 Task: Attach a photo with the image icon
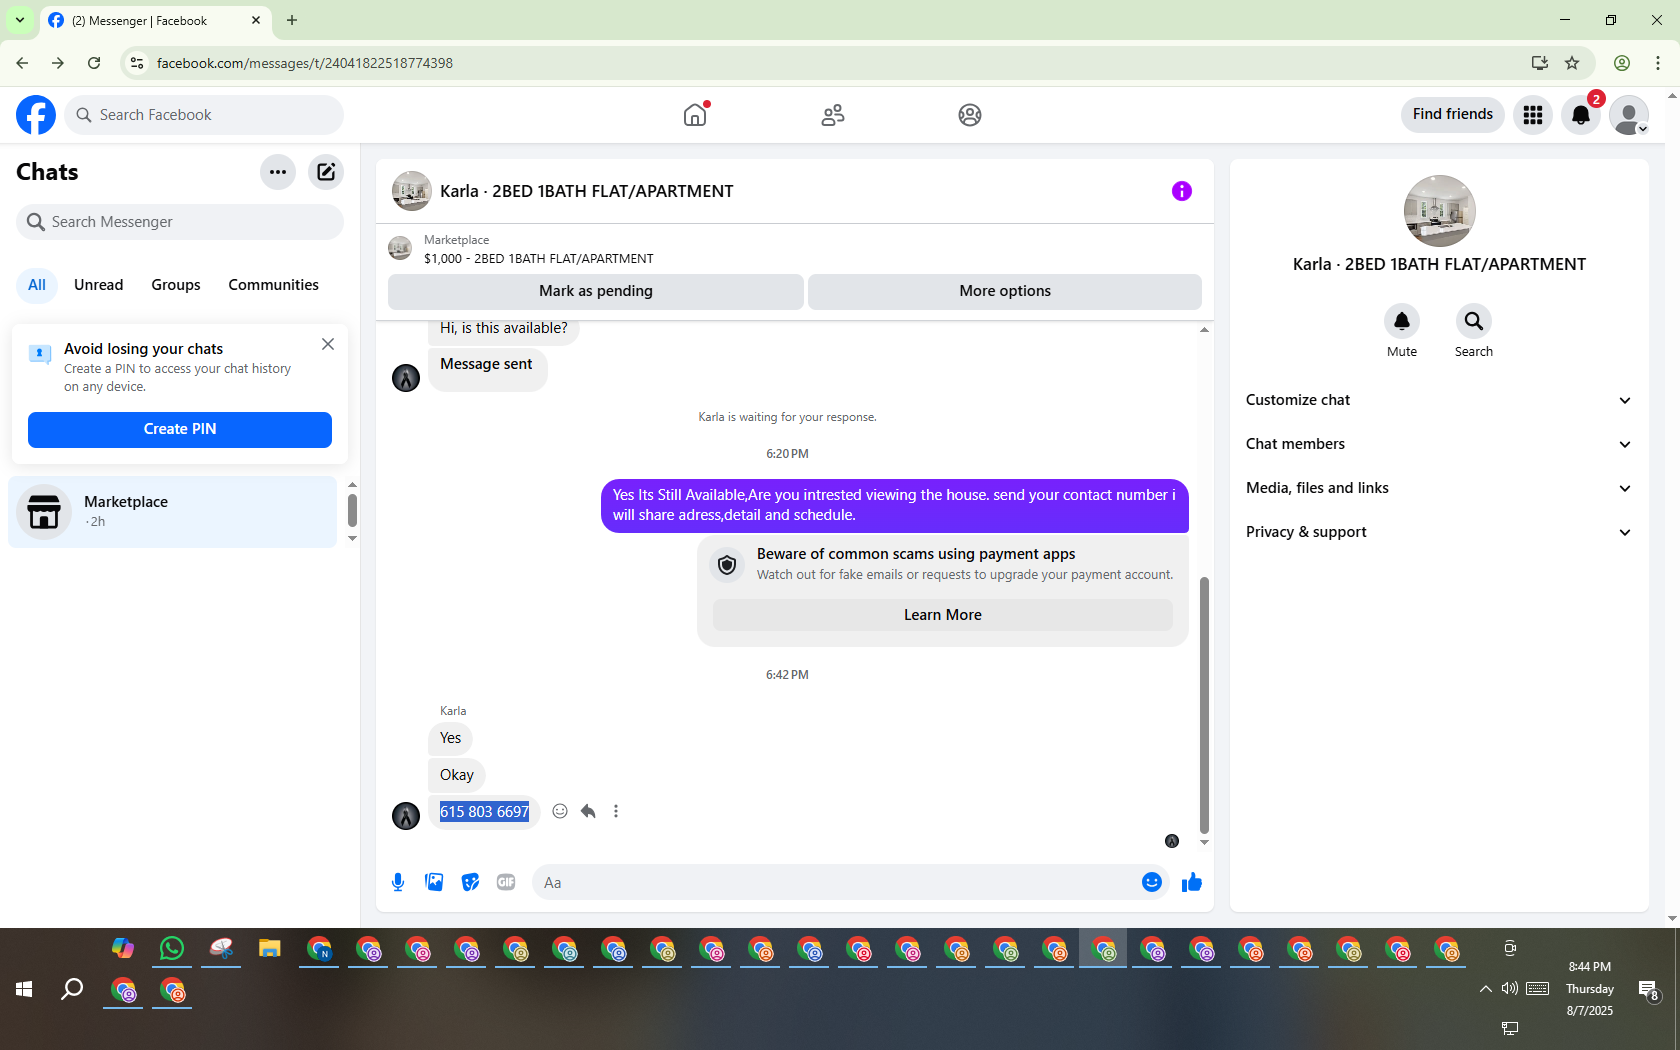434,882
